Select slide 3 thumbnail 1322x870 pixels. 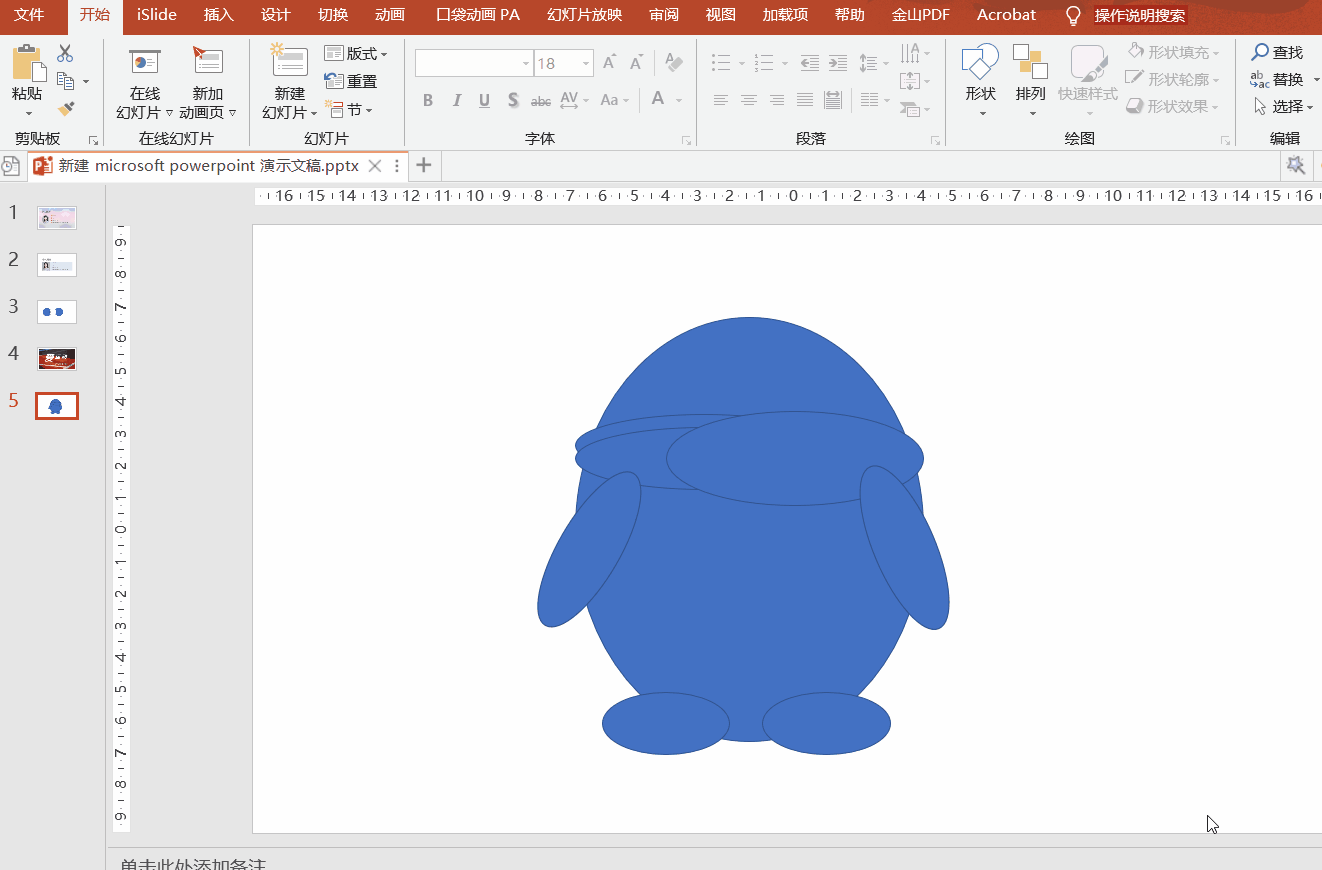[57, 312]
